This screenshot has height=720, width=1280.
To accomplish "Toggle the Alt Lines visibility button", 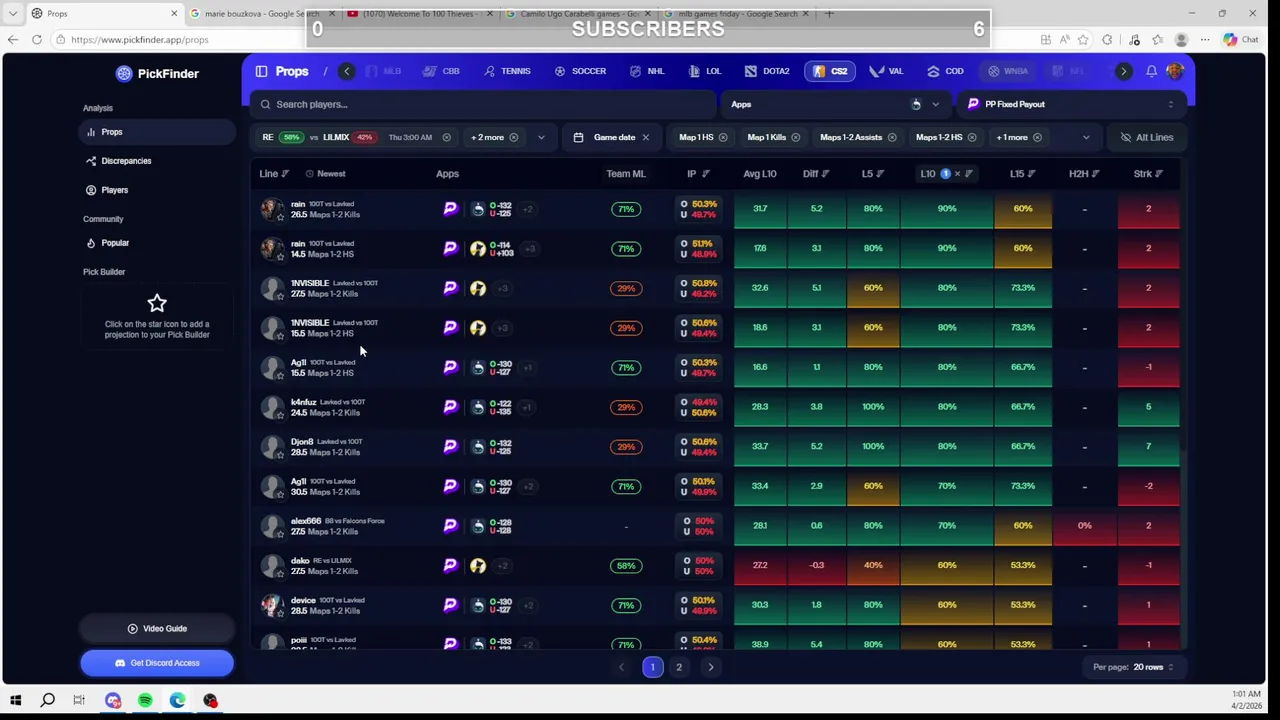I will click(x=1146, y=137).
